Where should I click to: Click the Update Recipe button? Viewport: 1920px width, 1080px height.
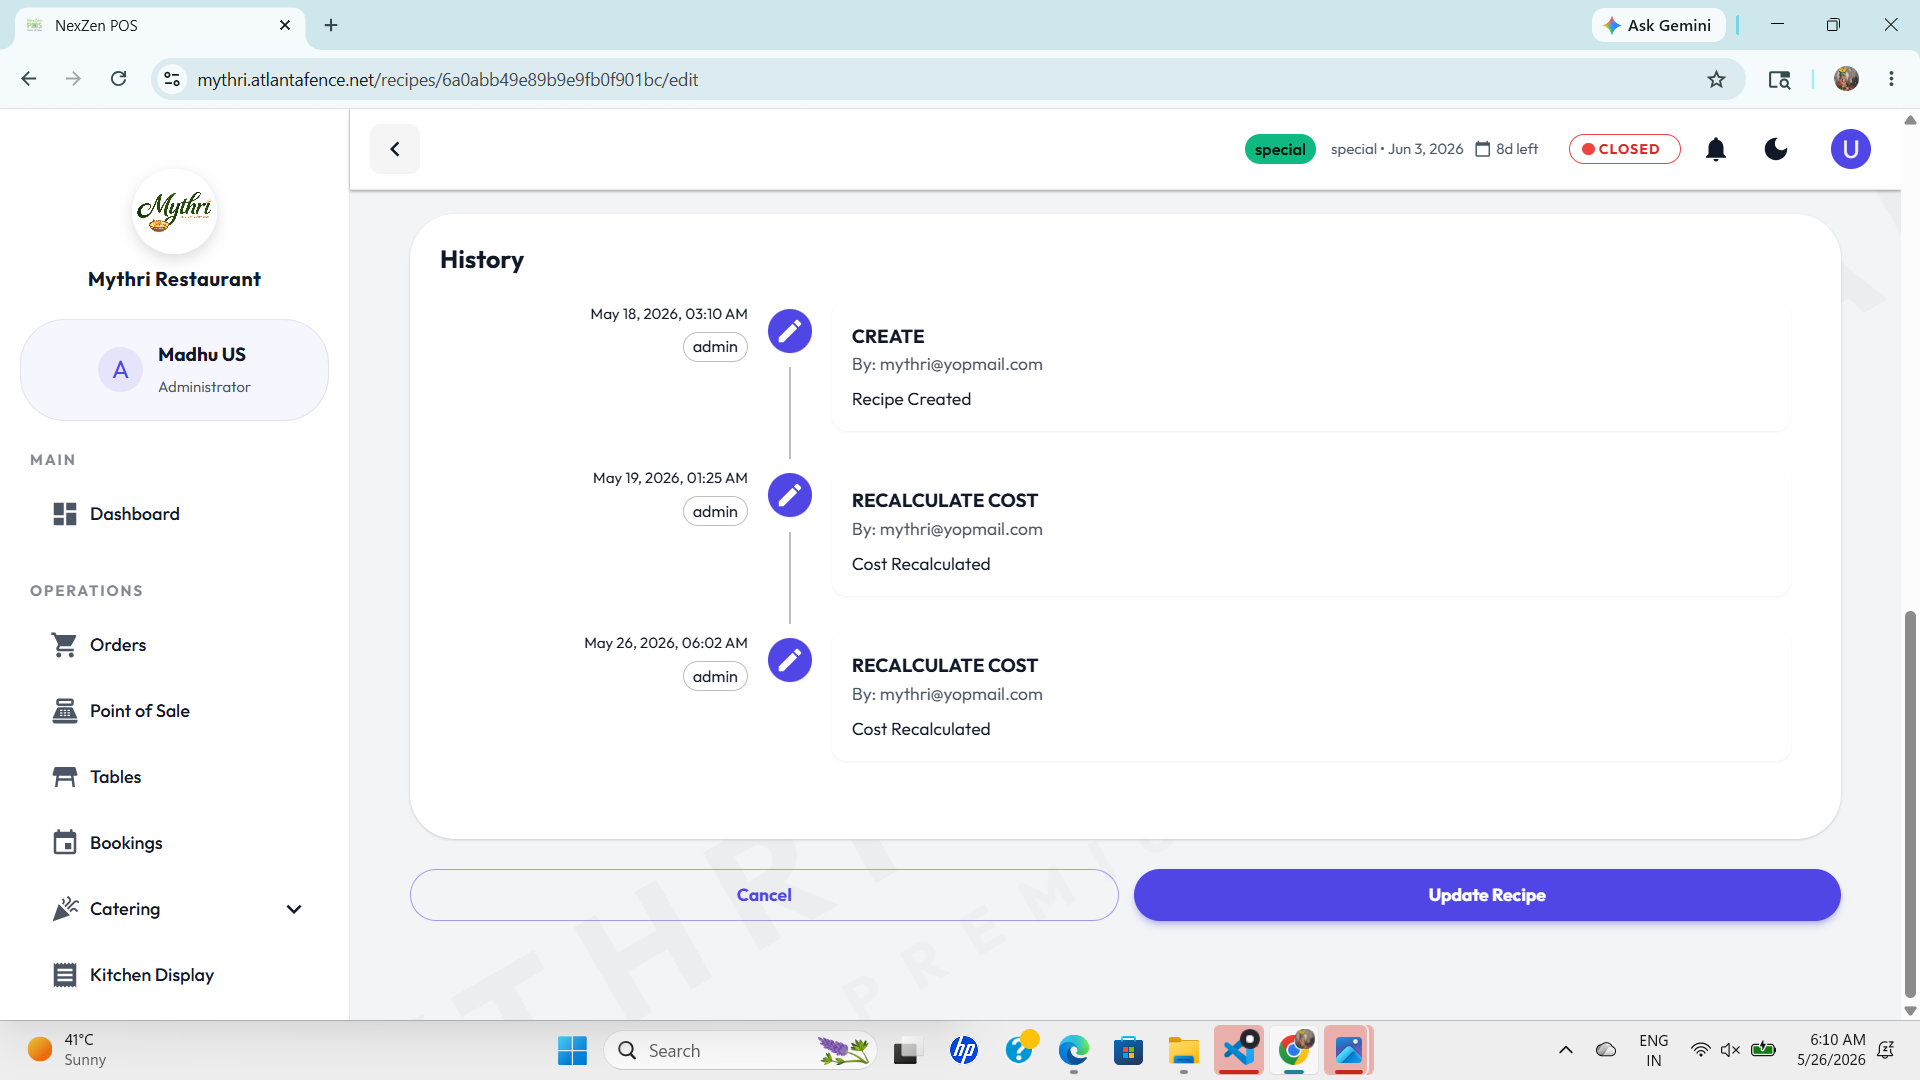[x=1487, y=895]
